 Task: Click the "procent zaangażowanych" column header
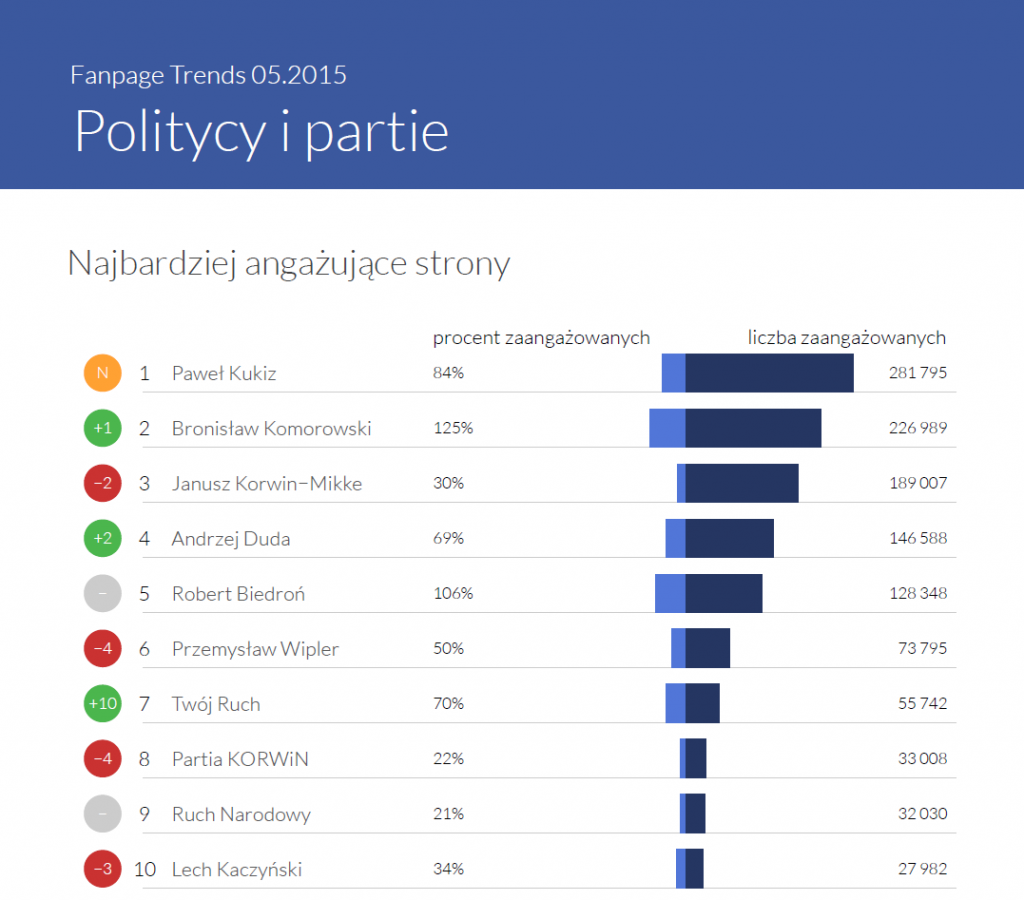(x=541, y=338)
